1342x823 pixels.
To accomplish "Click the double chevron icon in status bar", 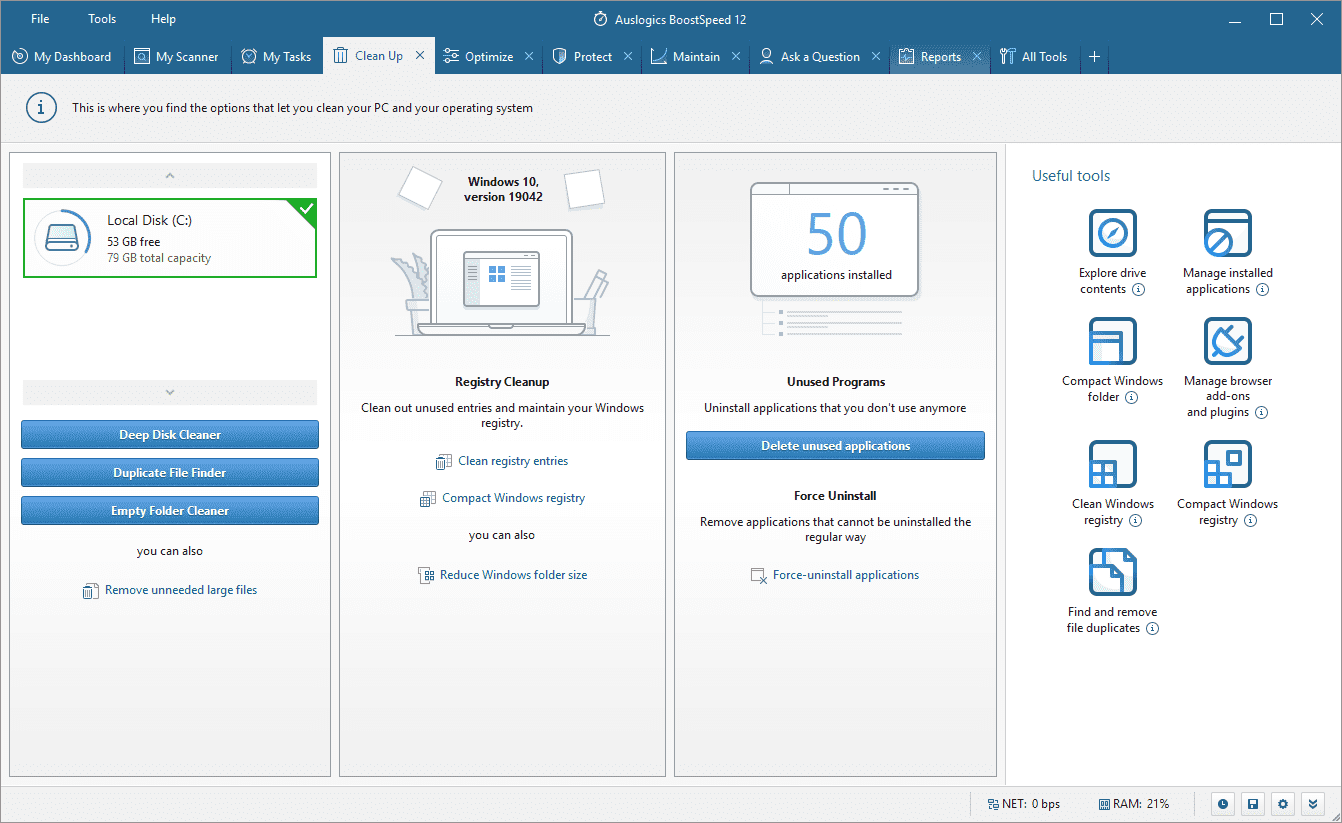I will pos(1314,804).
